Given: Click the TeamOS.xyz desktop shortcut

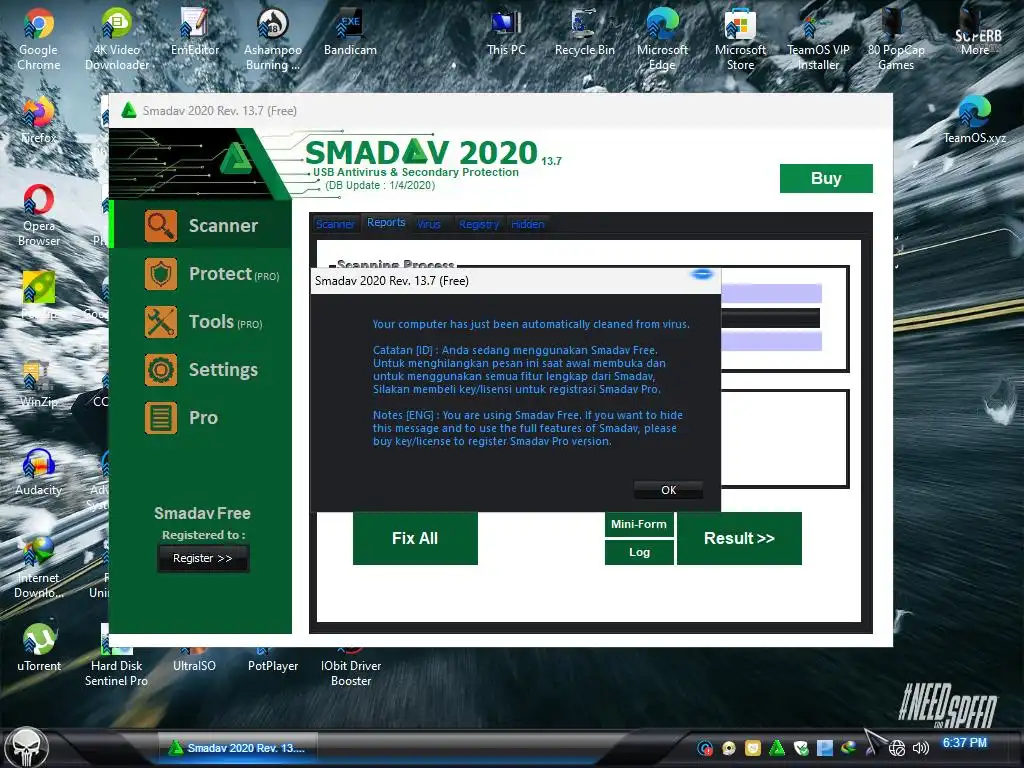Looking at the screenshot, I should pos(974,120).
